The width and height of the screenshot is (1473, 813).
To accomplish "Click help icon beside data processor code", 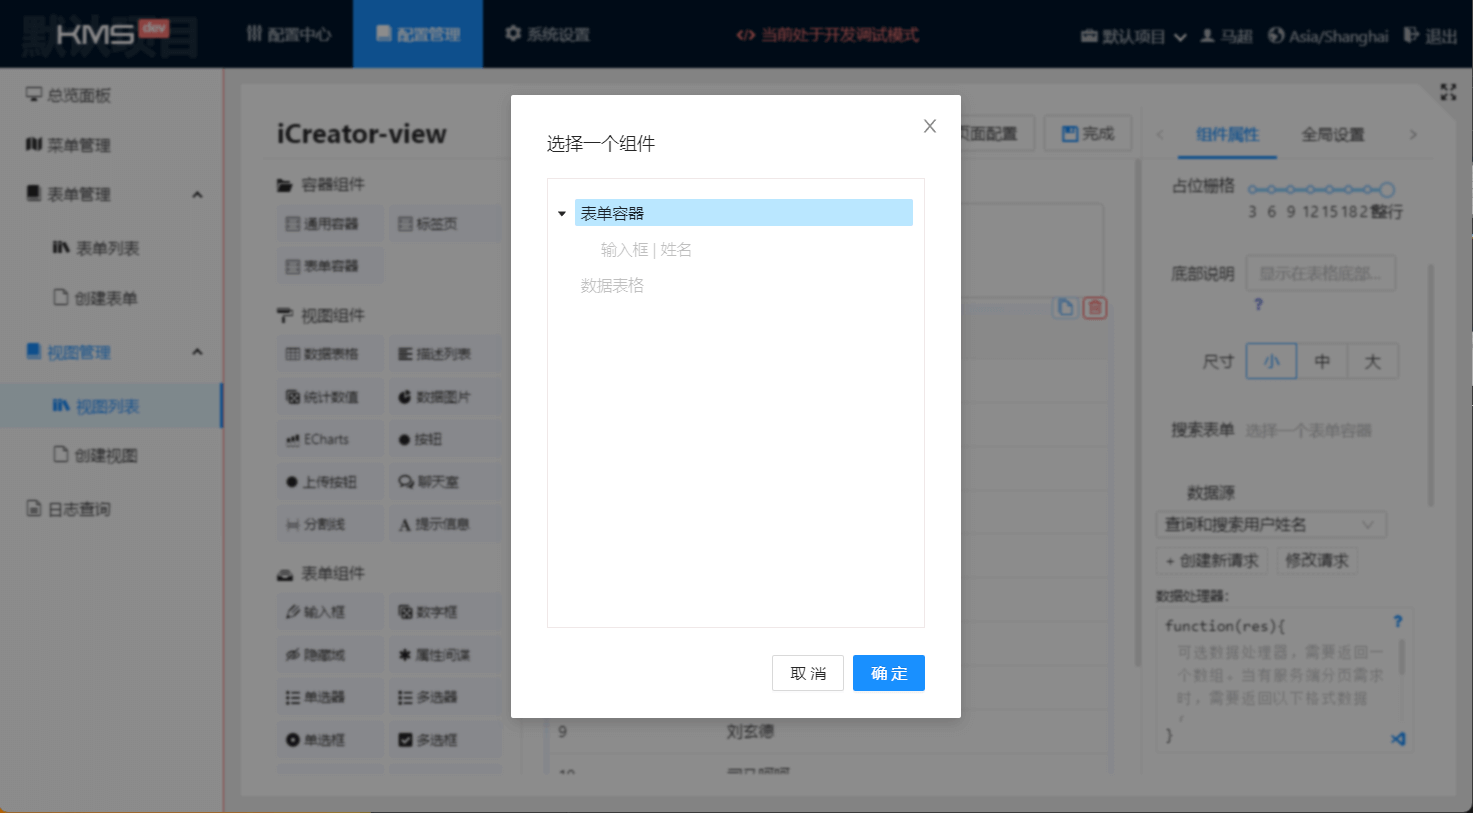I will pos(1398,621).
